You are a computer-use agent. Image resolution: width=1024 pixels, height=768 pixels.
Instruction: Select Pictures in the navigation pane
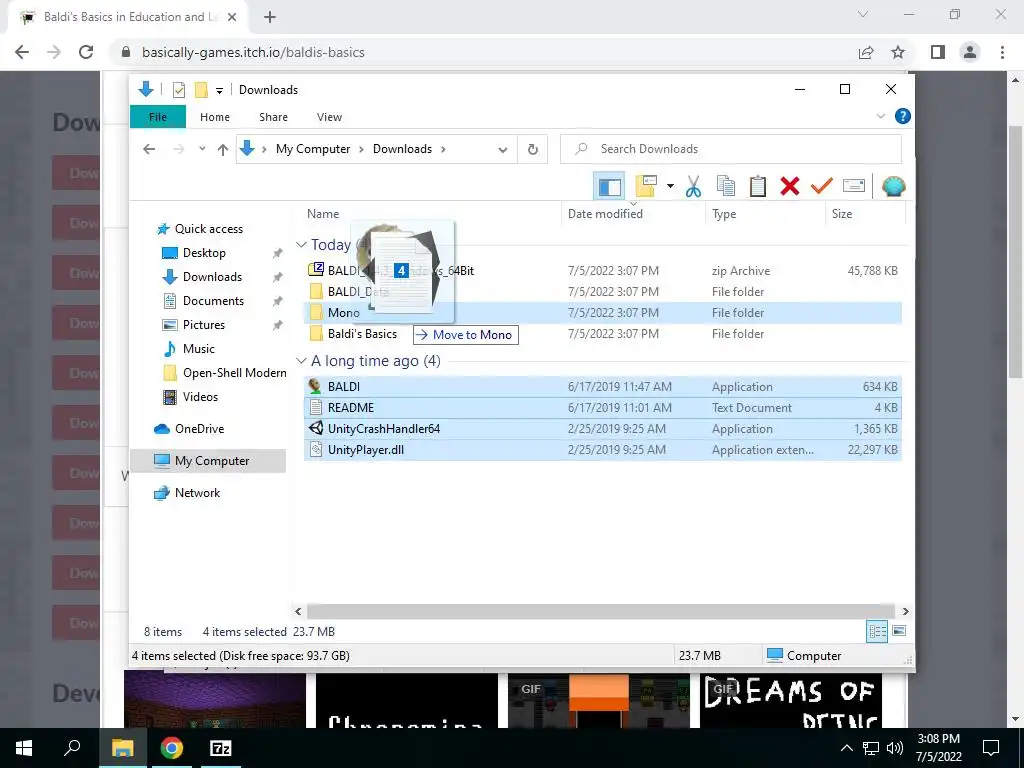[x=204, y=325]
